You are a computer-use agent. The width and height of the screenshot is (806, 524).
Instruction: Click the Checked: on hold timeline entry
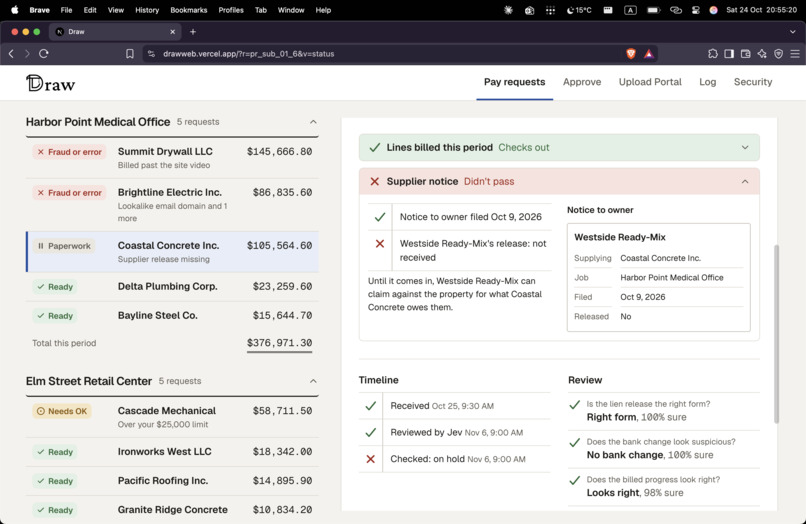(x=454, y=459)
